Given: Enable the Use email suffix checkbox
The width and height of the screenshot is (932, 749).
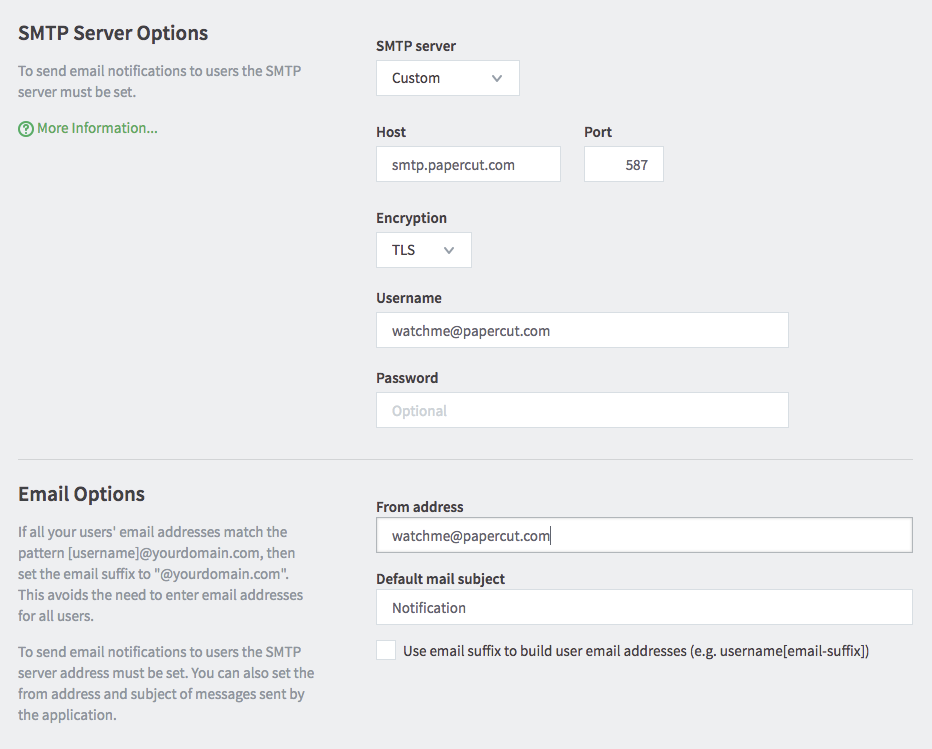Looking at the screenshot, I should (x=386, y=650).
